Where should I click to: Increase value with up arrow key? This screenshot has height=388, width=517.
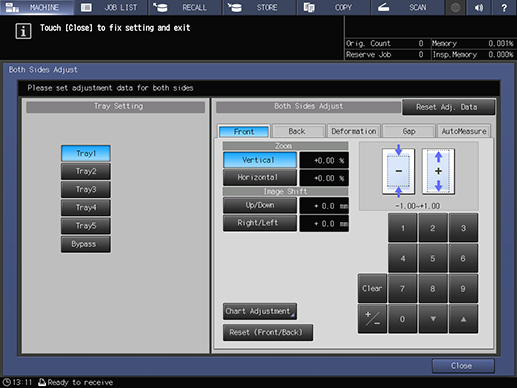(x=463, y=319)
